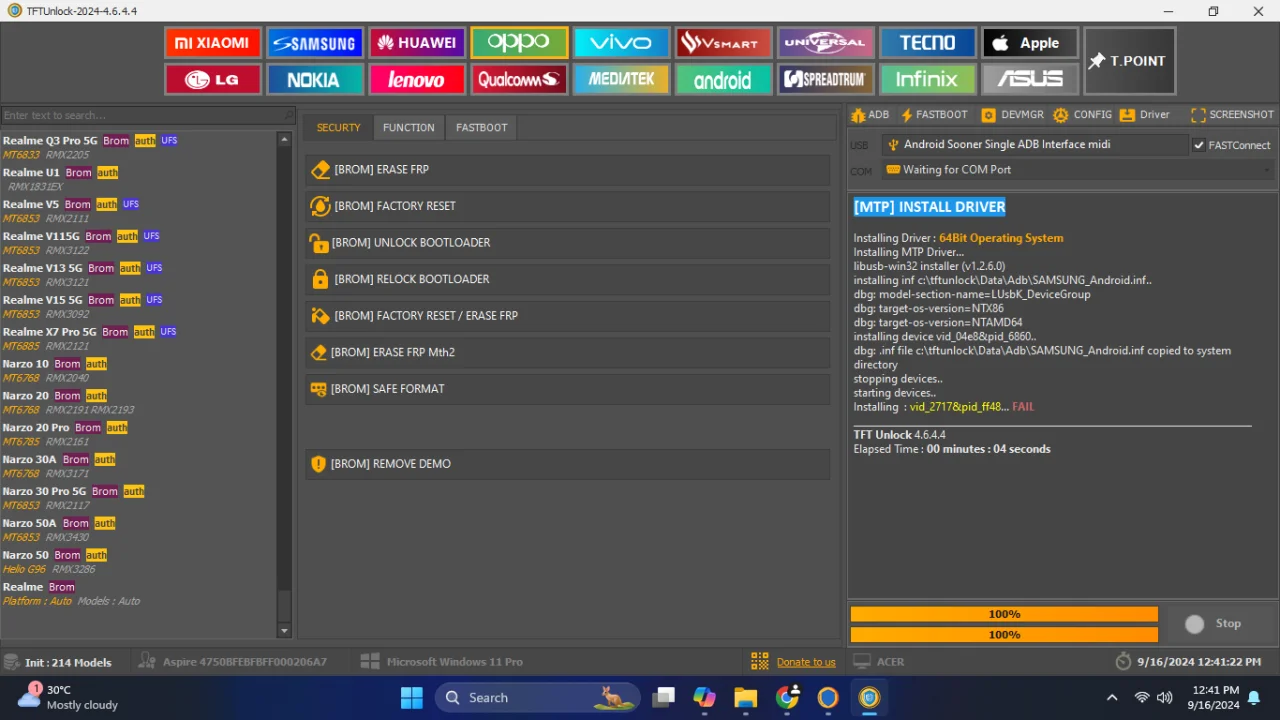This screenshot has height=720, width=1280.
Task: Select Realme Q3 Pro 5G model
Action: click(x=138, y=147)
